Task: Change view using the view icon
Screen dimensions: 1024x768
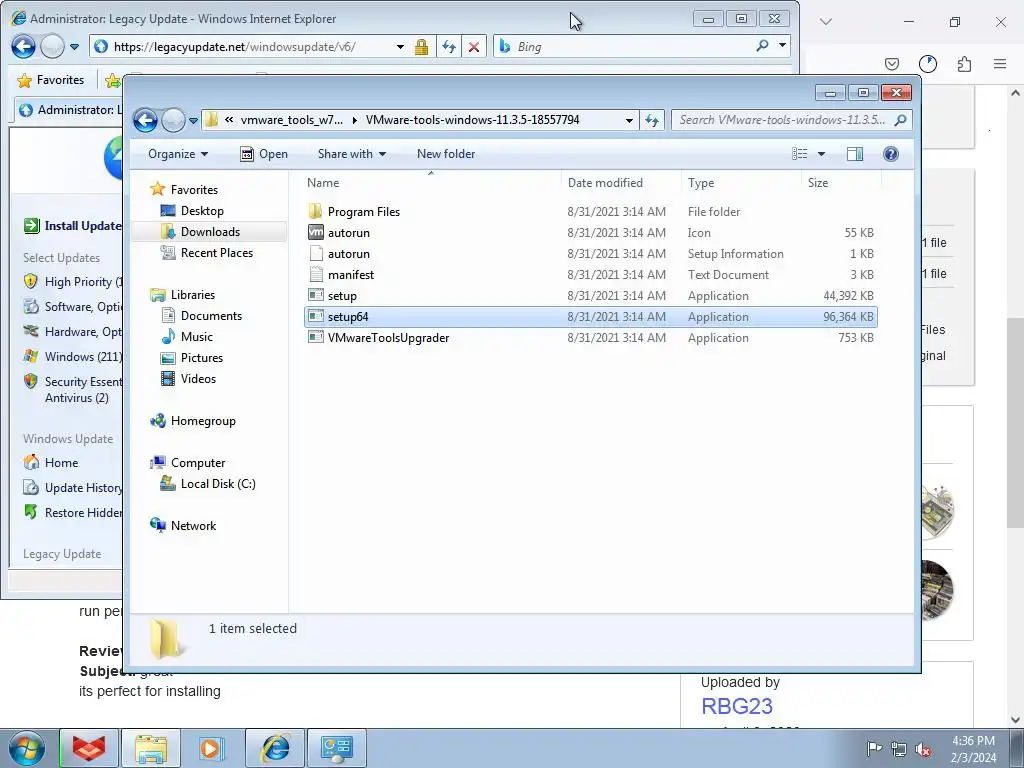Action: pyautogui.click(x=799, y=154)
